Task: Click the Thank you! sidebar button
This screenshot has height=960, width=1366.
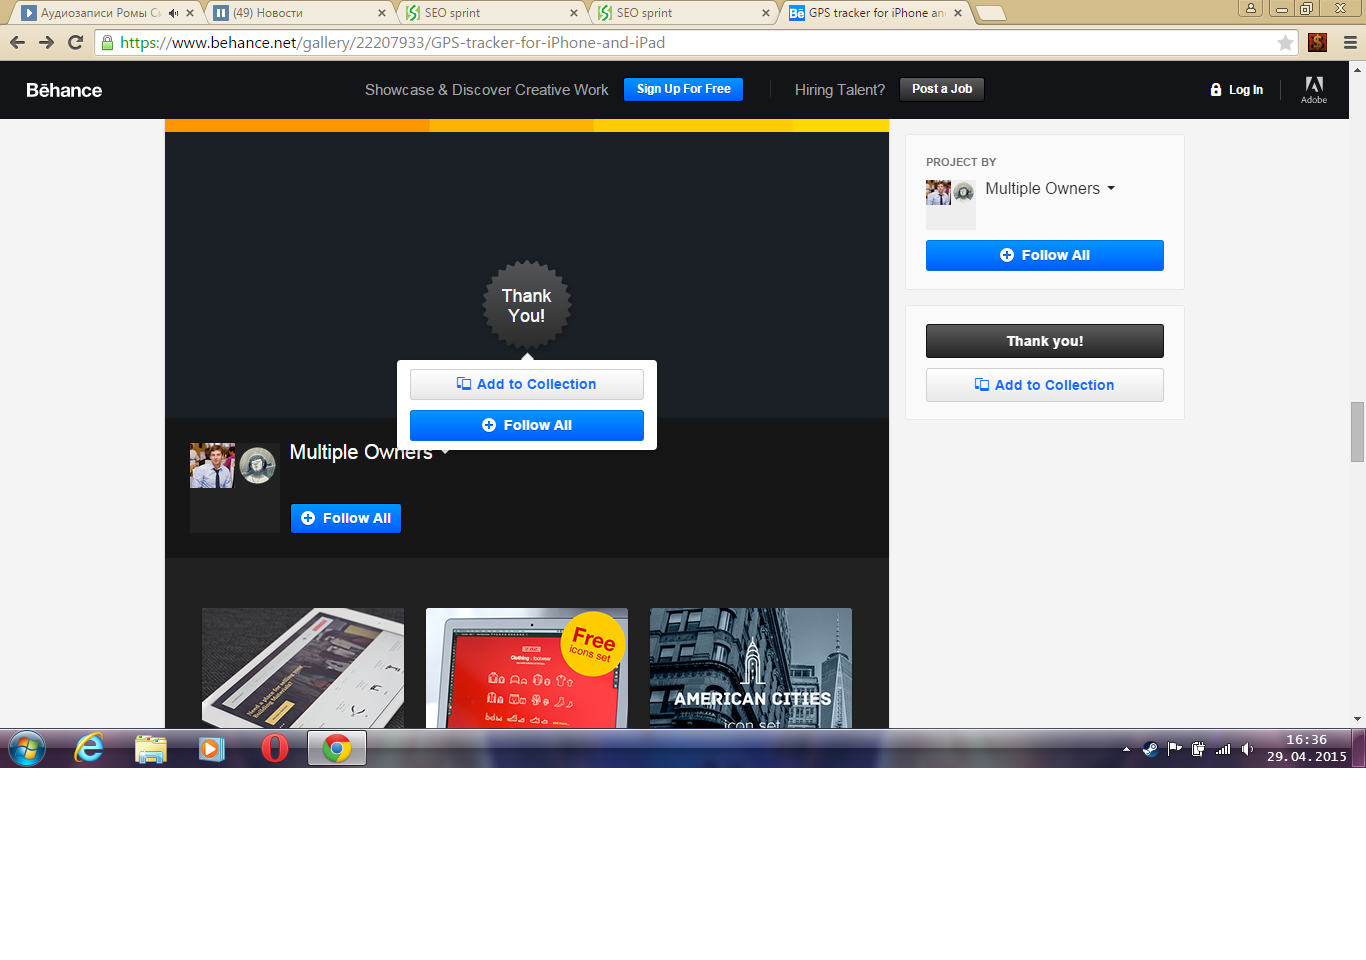Action: point(1045,341)
